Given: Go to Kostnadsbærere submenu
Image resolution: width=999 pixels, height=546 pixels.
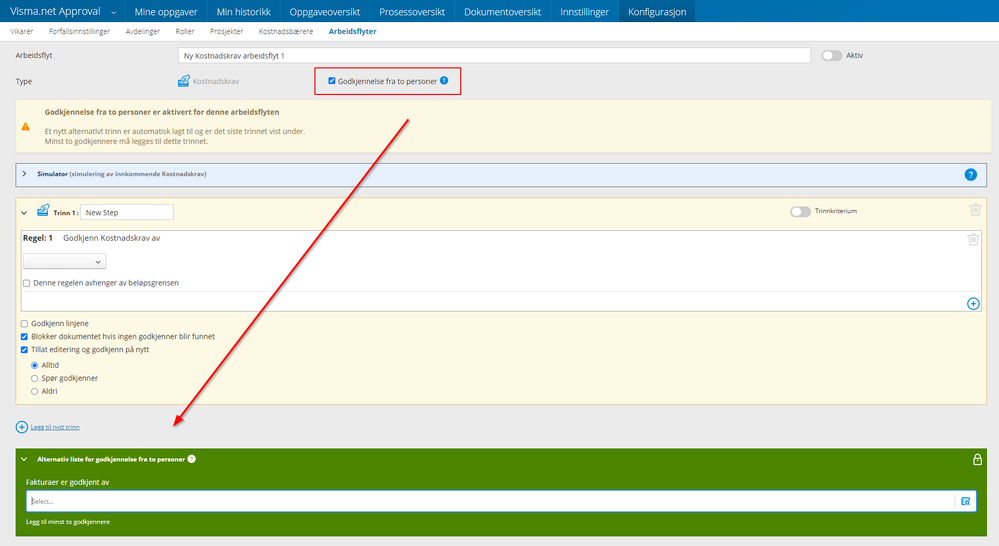Looking at the screenshot, I should coord(286,31).
